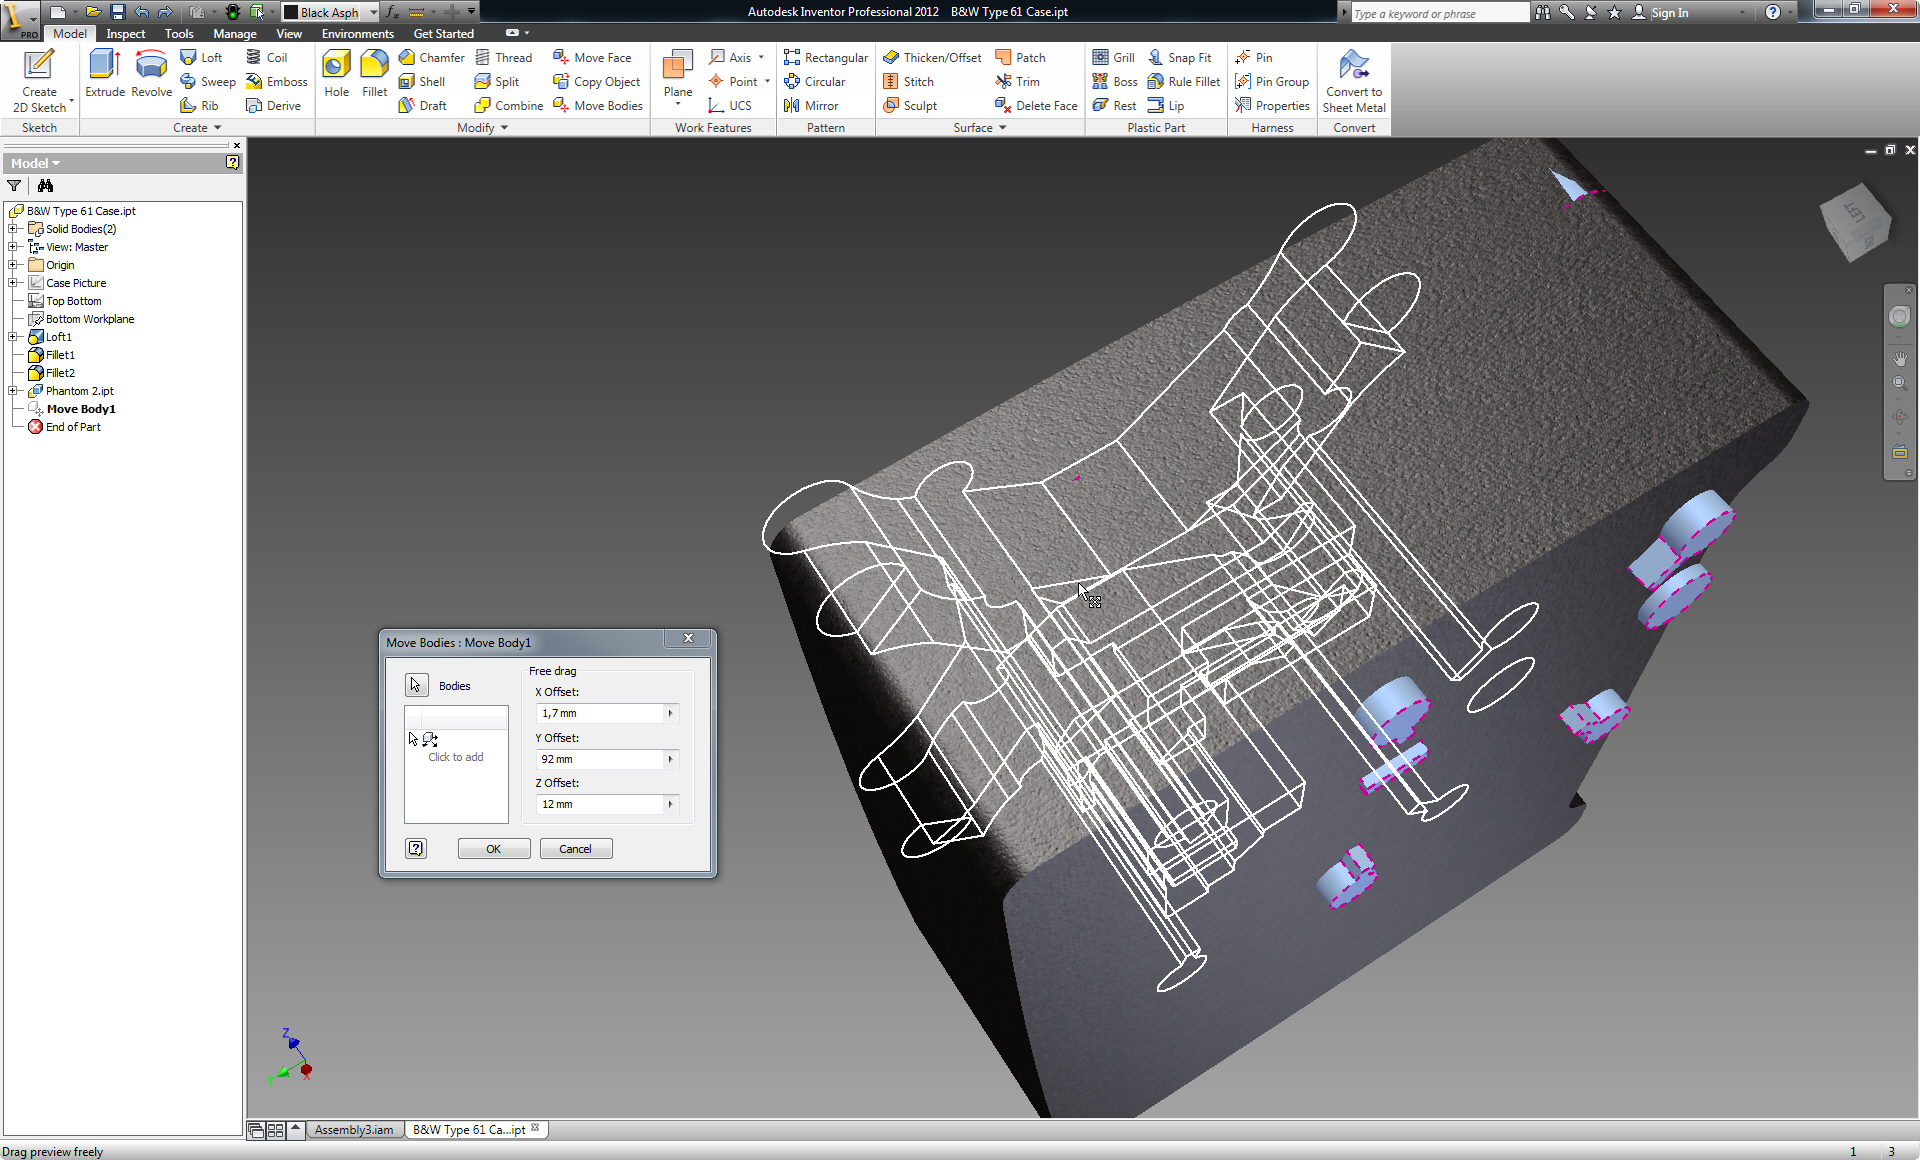Activate the Coil tool
The height and width of the screenshot is (1160, 1920).
pos(266,58)
